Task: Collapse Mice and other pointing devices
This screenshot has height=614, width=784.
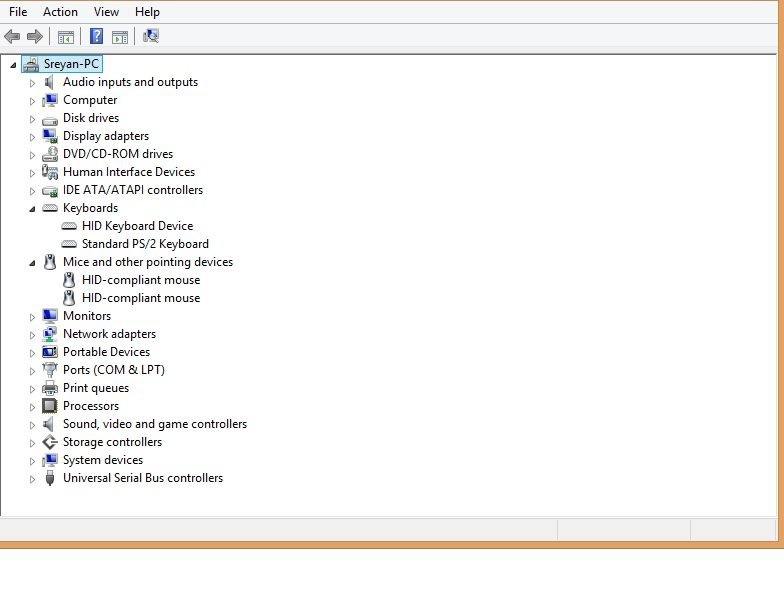Action: click(x=32, y=263)
